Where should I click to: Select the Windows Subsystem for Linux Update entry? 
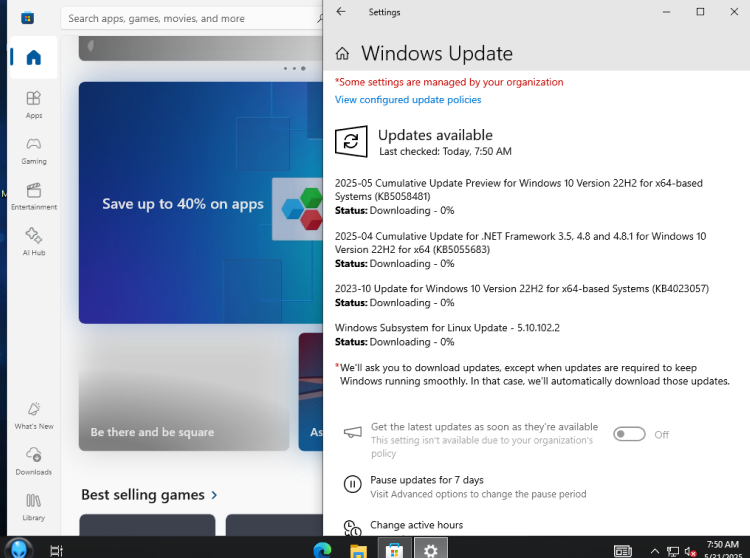click(447, 335)
